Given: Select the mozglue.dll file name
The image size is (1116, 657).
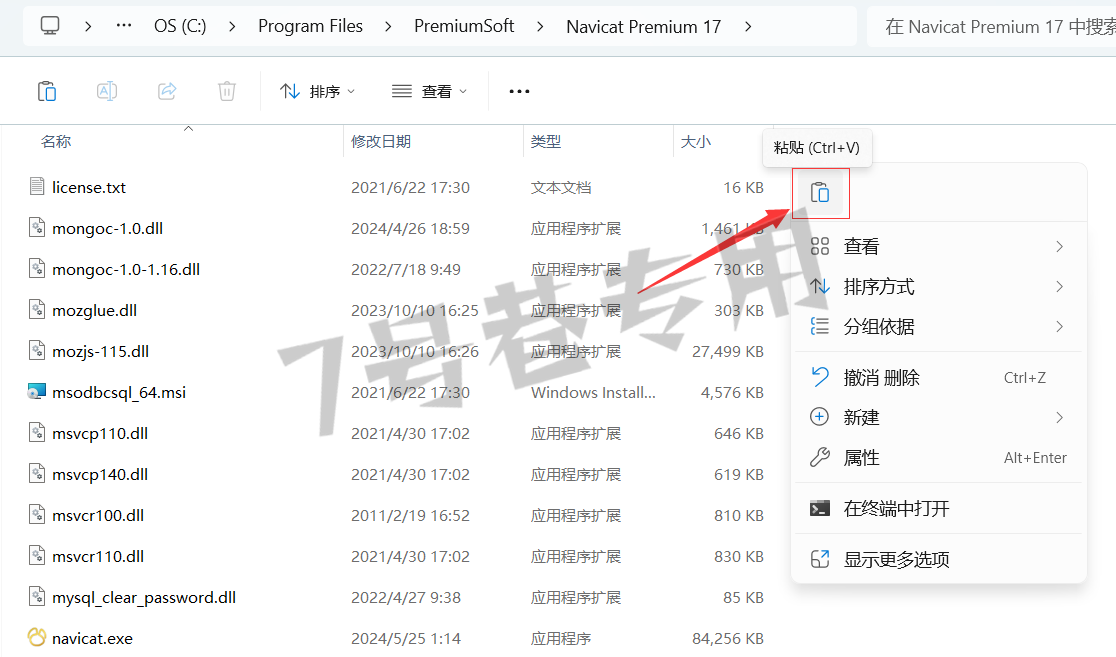Looking at the screenshot, I should point(95,310).
